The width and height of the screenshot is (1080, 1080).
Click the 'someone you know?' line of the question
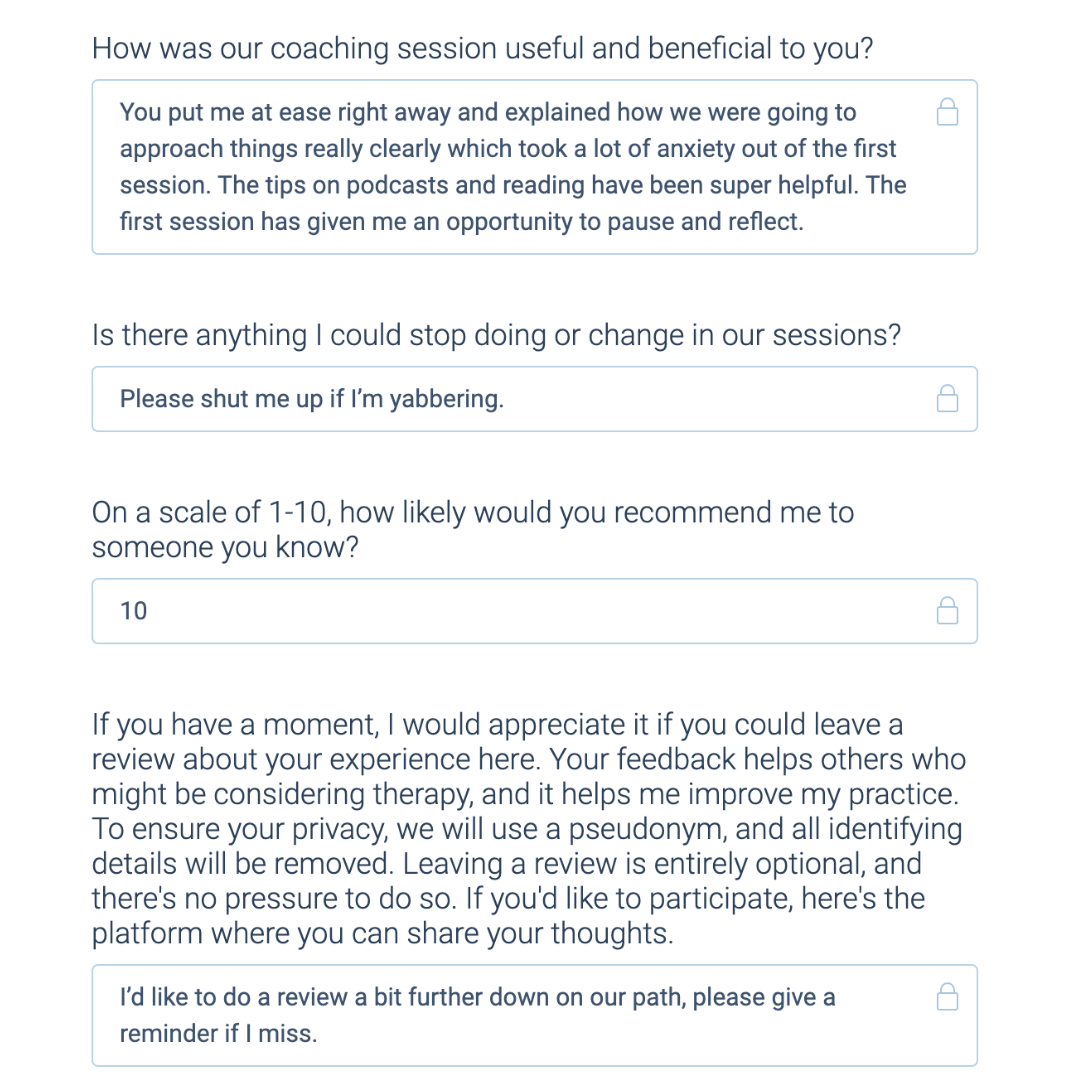pyautogui.click(x=225, y=548)
